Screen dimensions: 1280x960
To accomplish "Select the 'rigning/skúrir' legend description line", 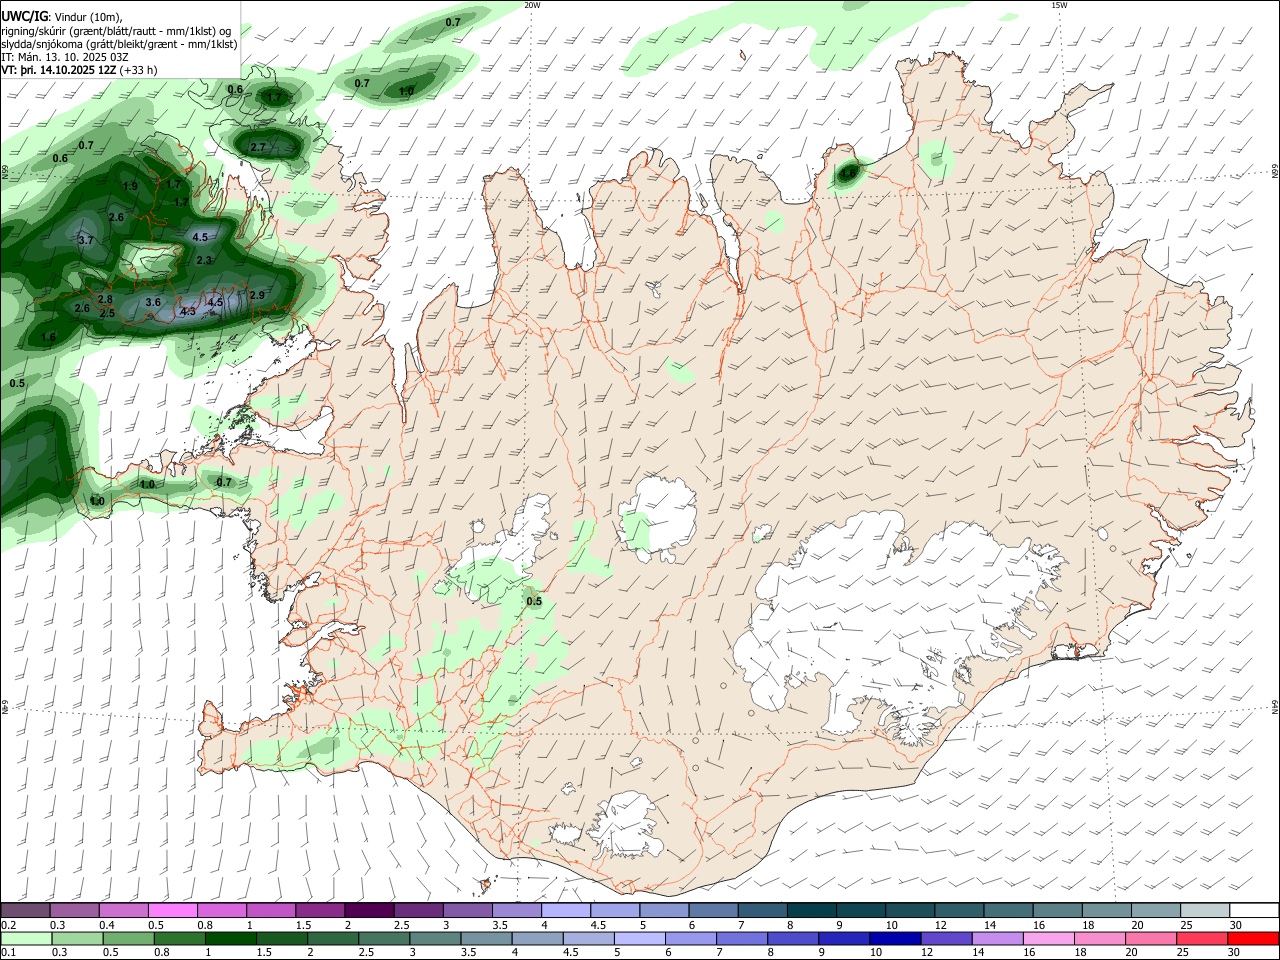I will [x=116, y=31].
